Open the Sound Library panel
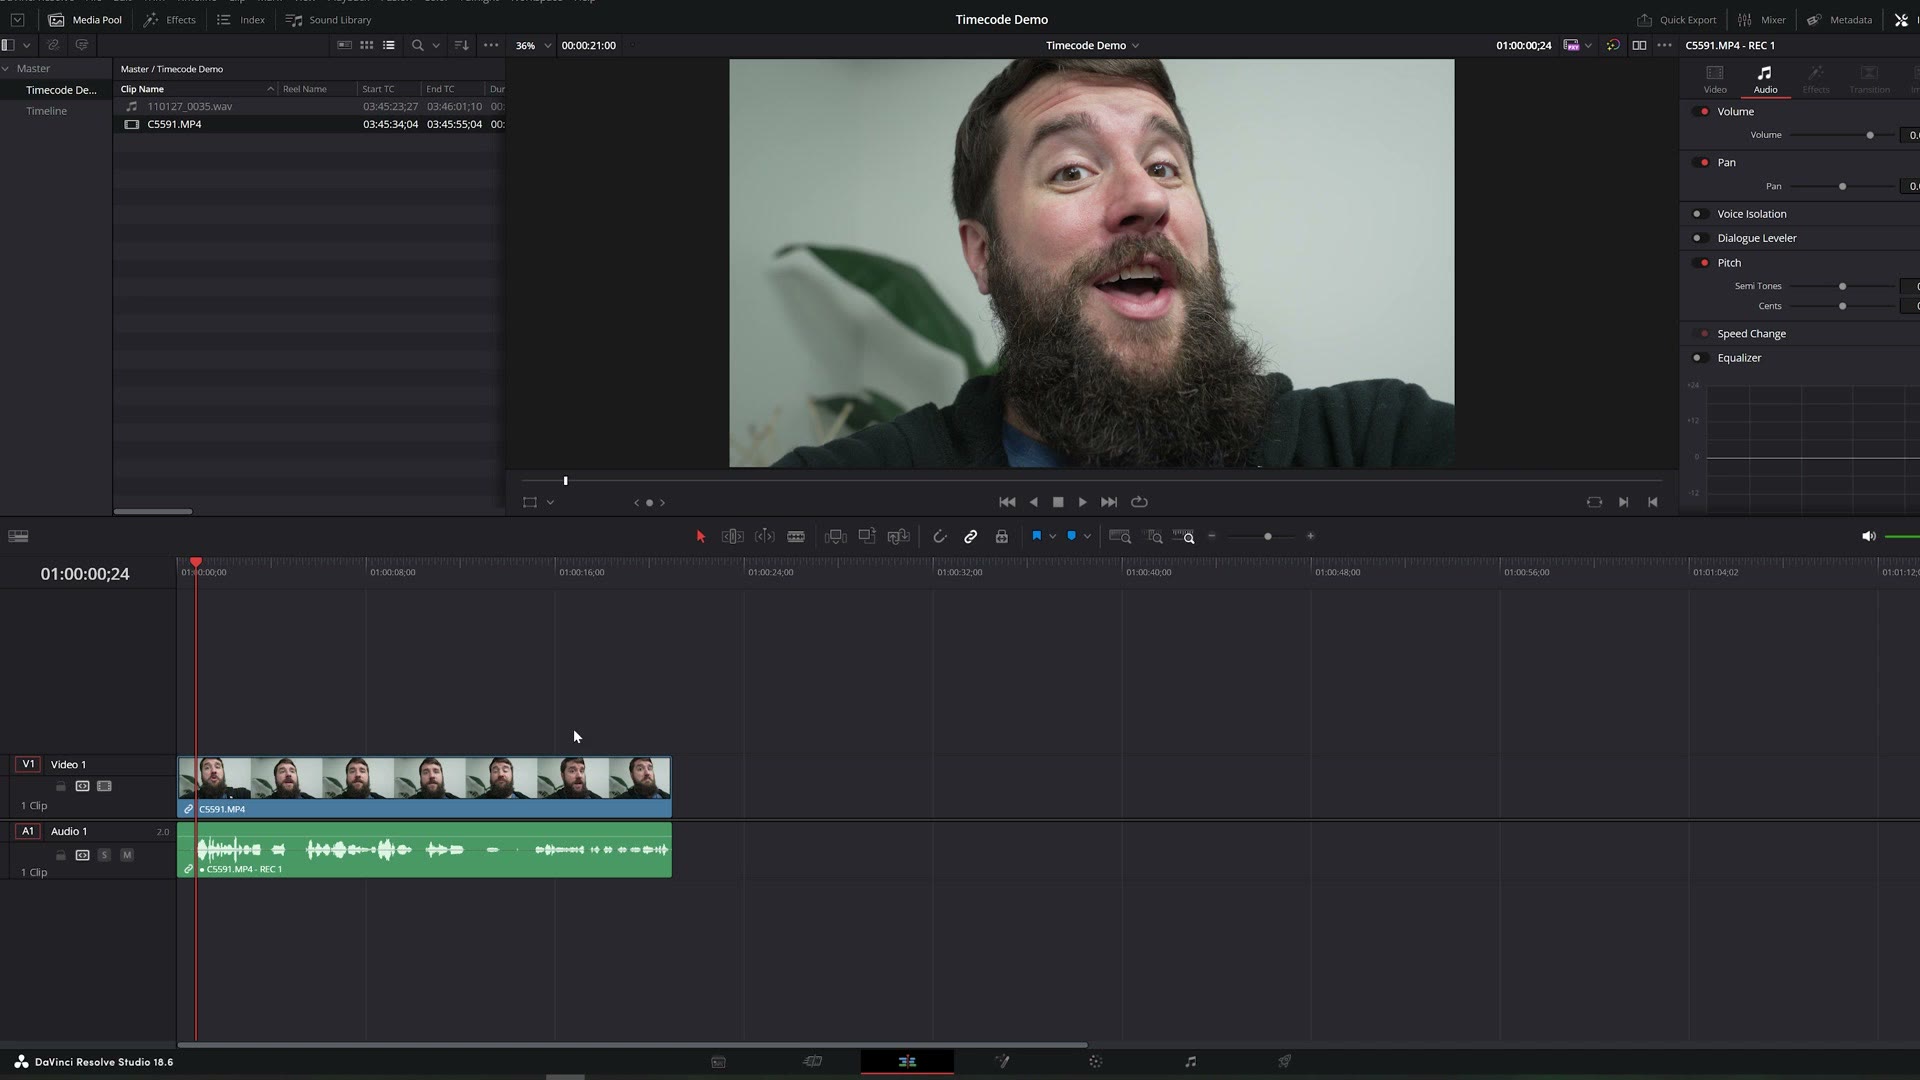This screenshot has width=1920, height=1080. point(328,20)
